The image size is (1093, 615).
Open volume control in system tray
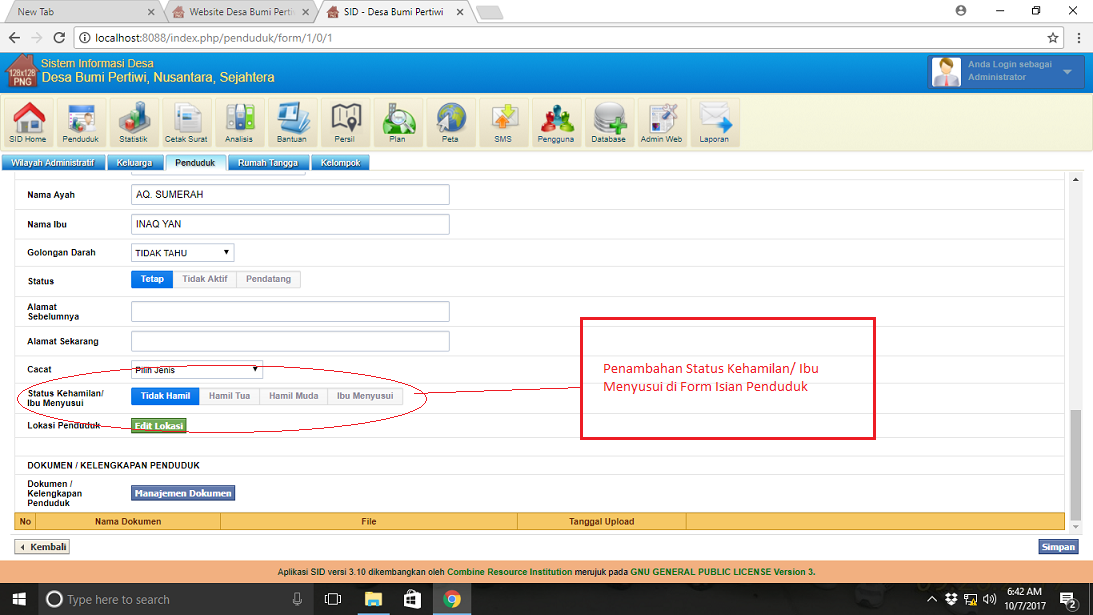pyautogui.click(x=990, y=599)
